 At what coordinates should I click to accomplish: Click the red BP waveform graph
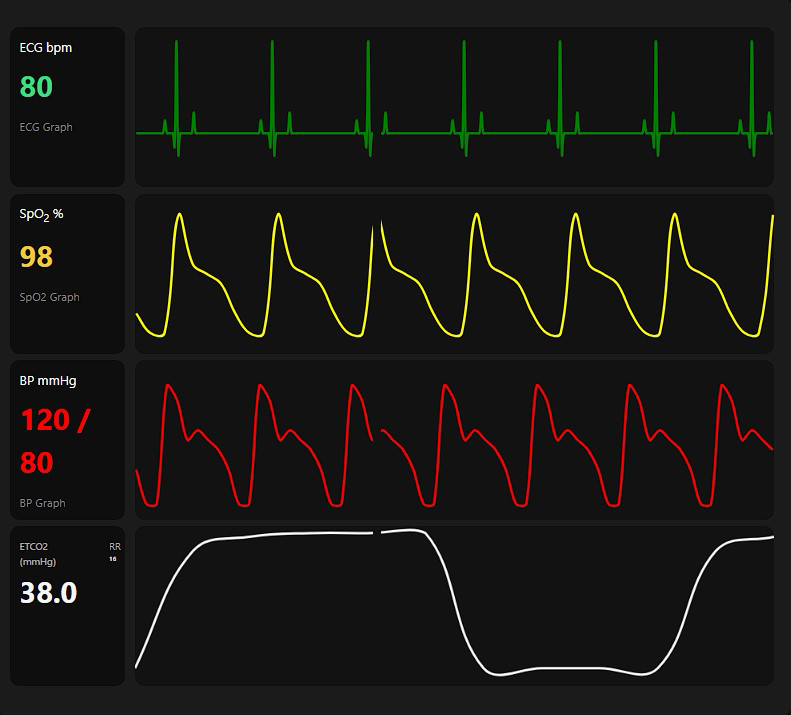[x=454, y=440]
